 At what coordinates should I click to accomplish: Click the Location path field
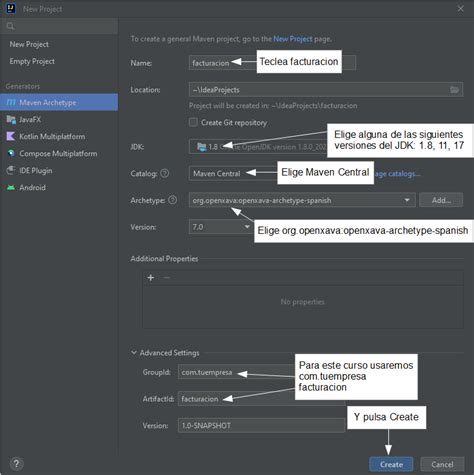[x=326, y=90]
